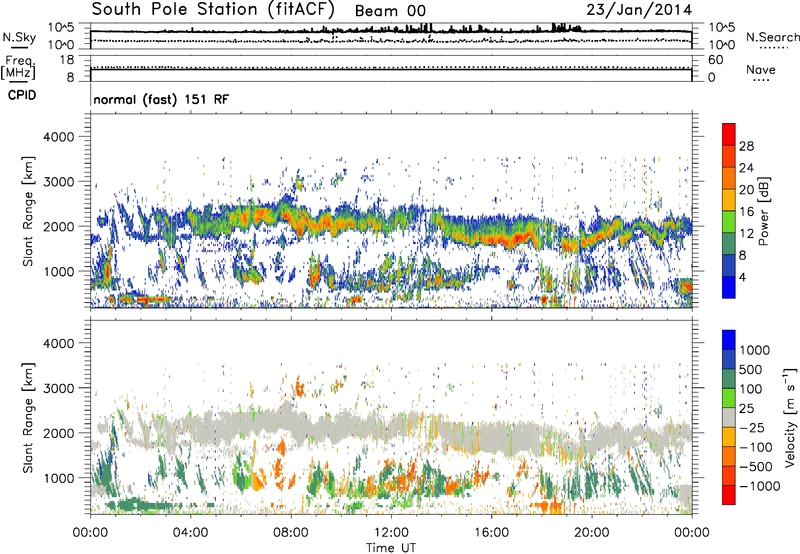Click the 'Beam 00' label
800x554 pixels.
390,11
